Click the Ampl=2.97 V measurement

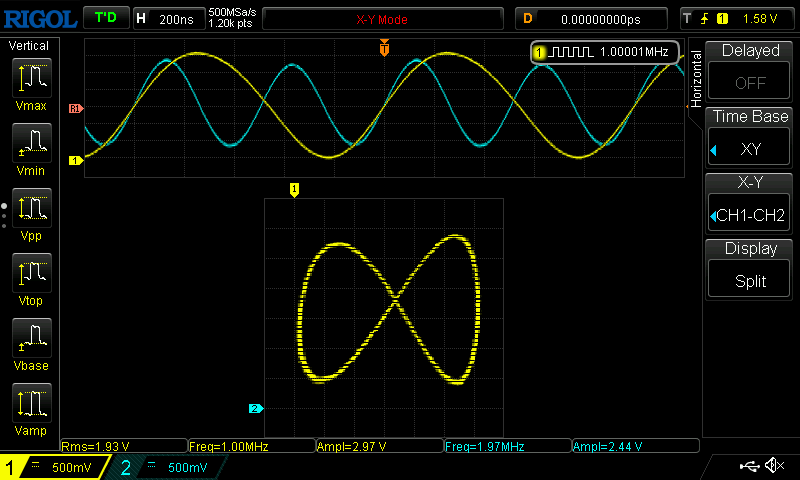point(380,446)
